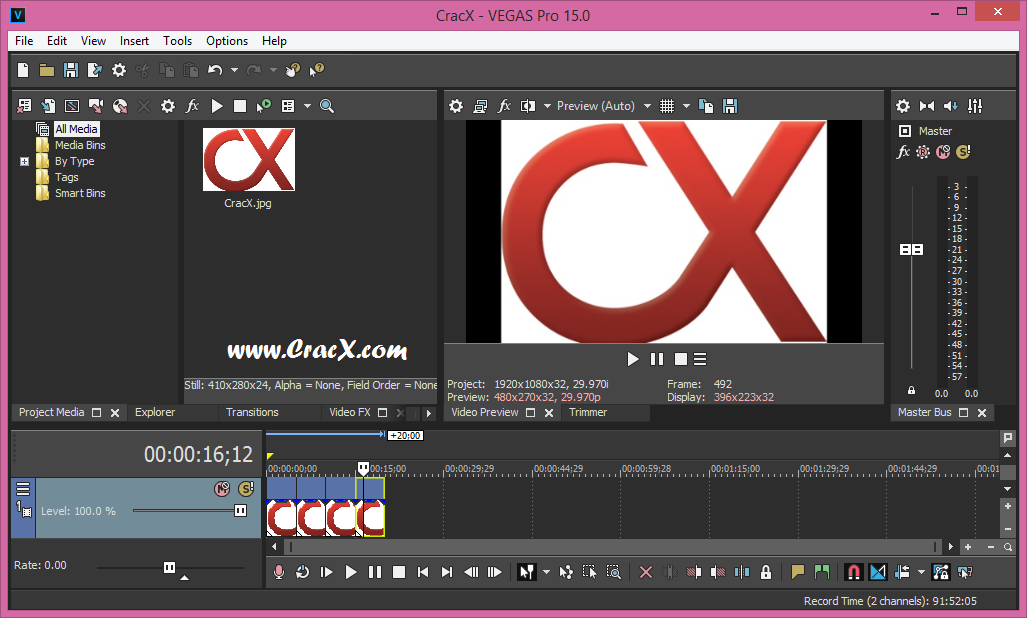Click the What's This help cursor icon

(316, 70)
